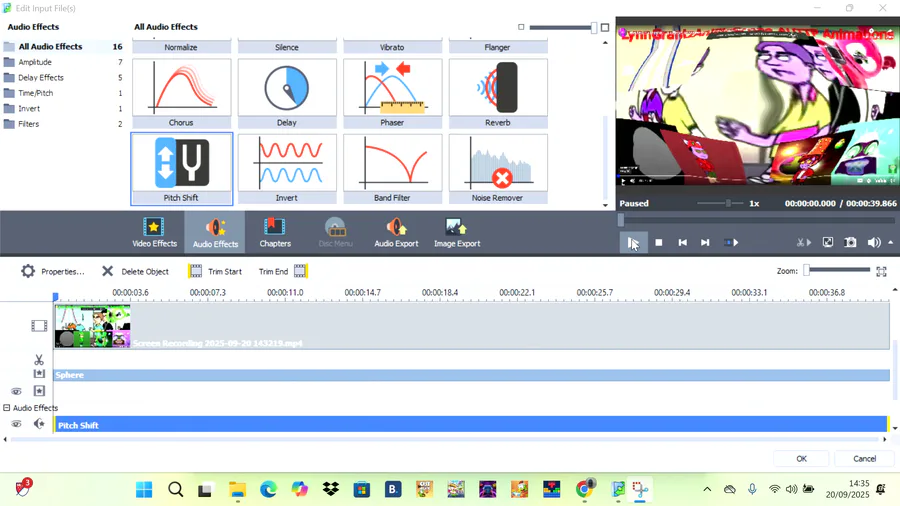Image resolution: width=900 pixels, height=506 pixels.
Task: Click the zoom-to-fit timeline icon
Action: pyautogui.click(x=882, y=271)
